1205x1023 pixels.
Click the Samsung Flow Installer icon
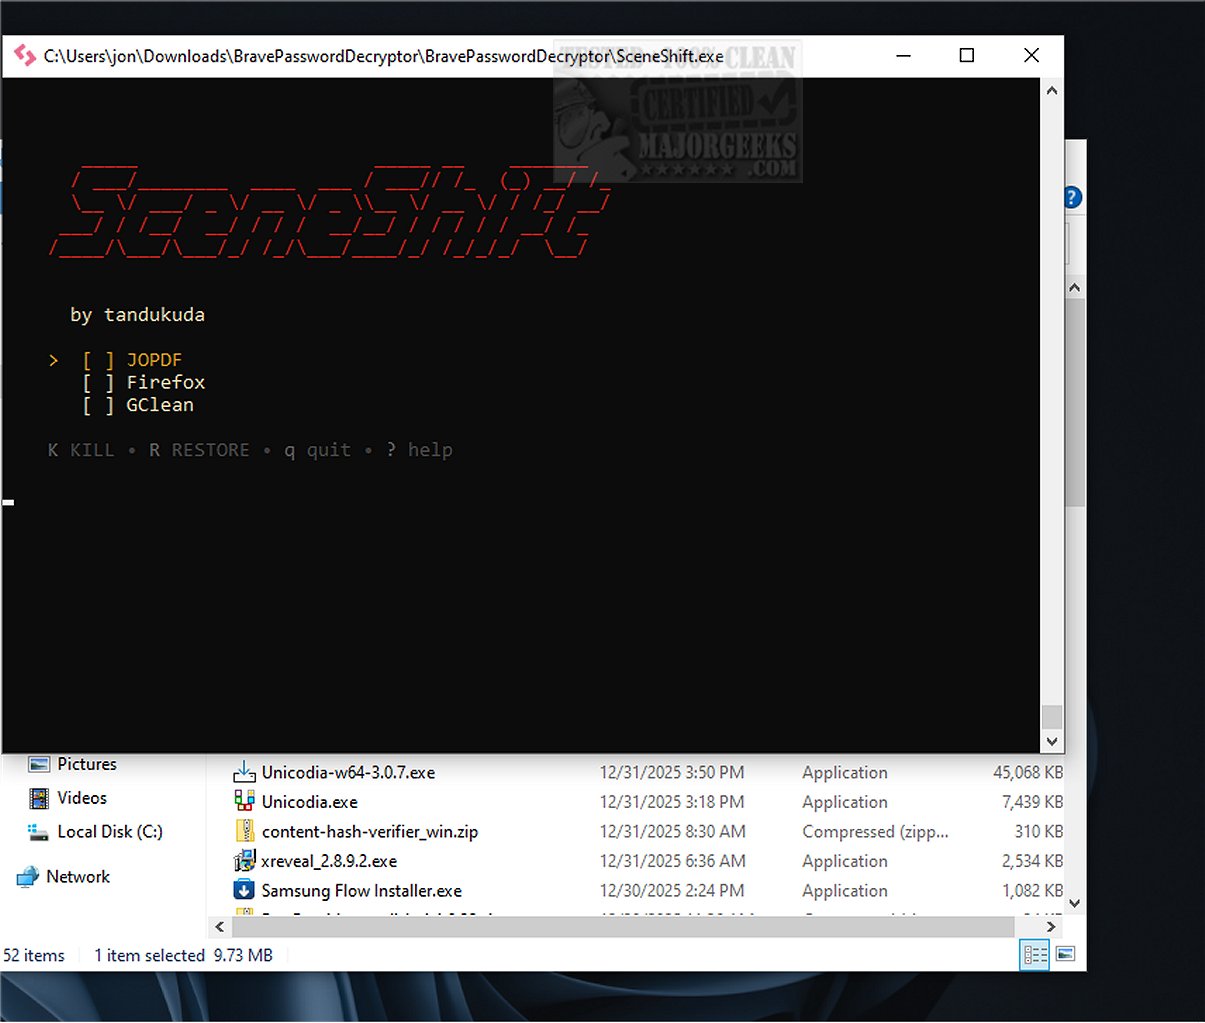pyautogui.click(x=244, y=890)
